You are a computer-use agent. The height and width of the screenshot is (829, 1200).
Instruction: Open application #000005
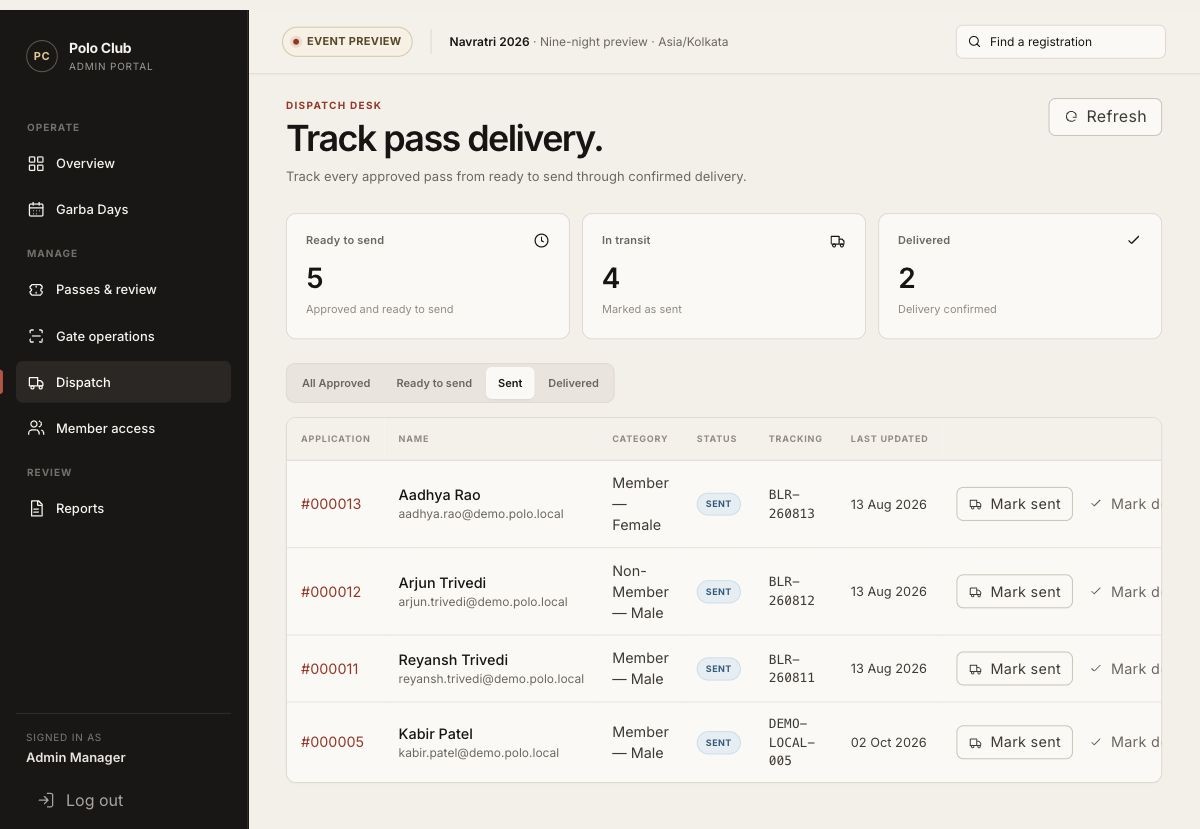(x=332, y=742)
